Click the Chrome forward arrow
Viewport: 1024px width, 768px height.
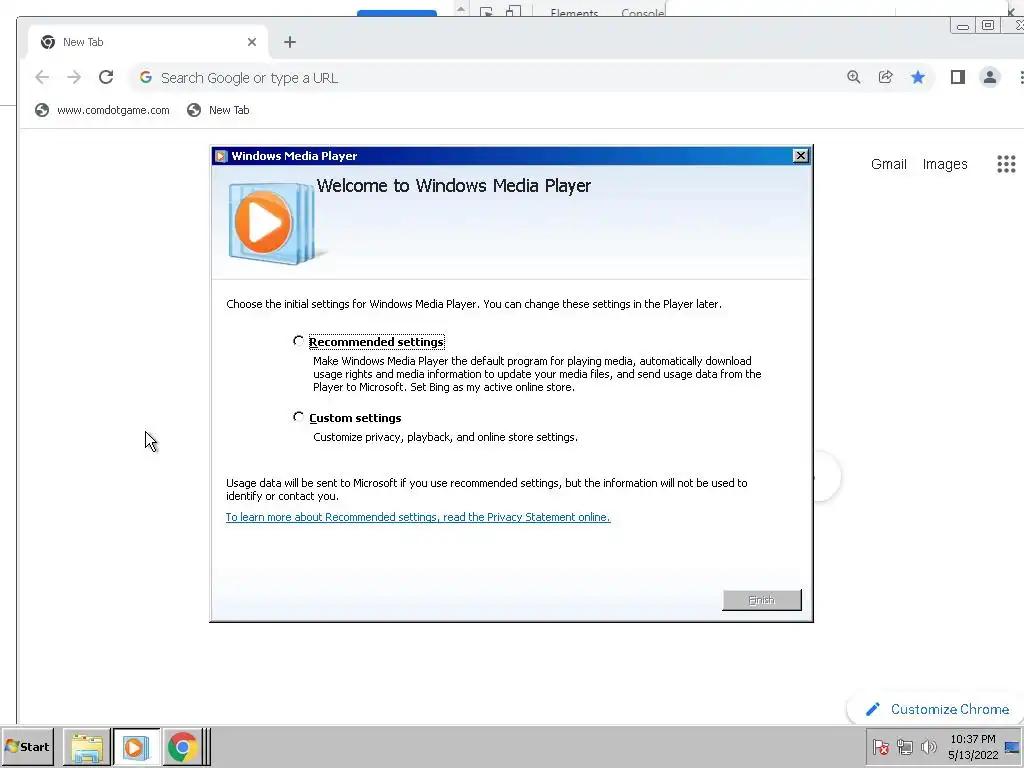pos(74,77)
